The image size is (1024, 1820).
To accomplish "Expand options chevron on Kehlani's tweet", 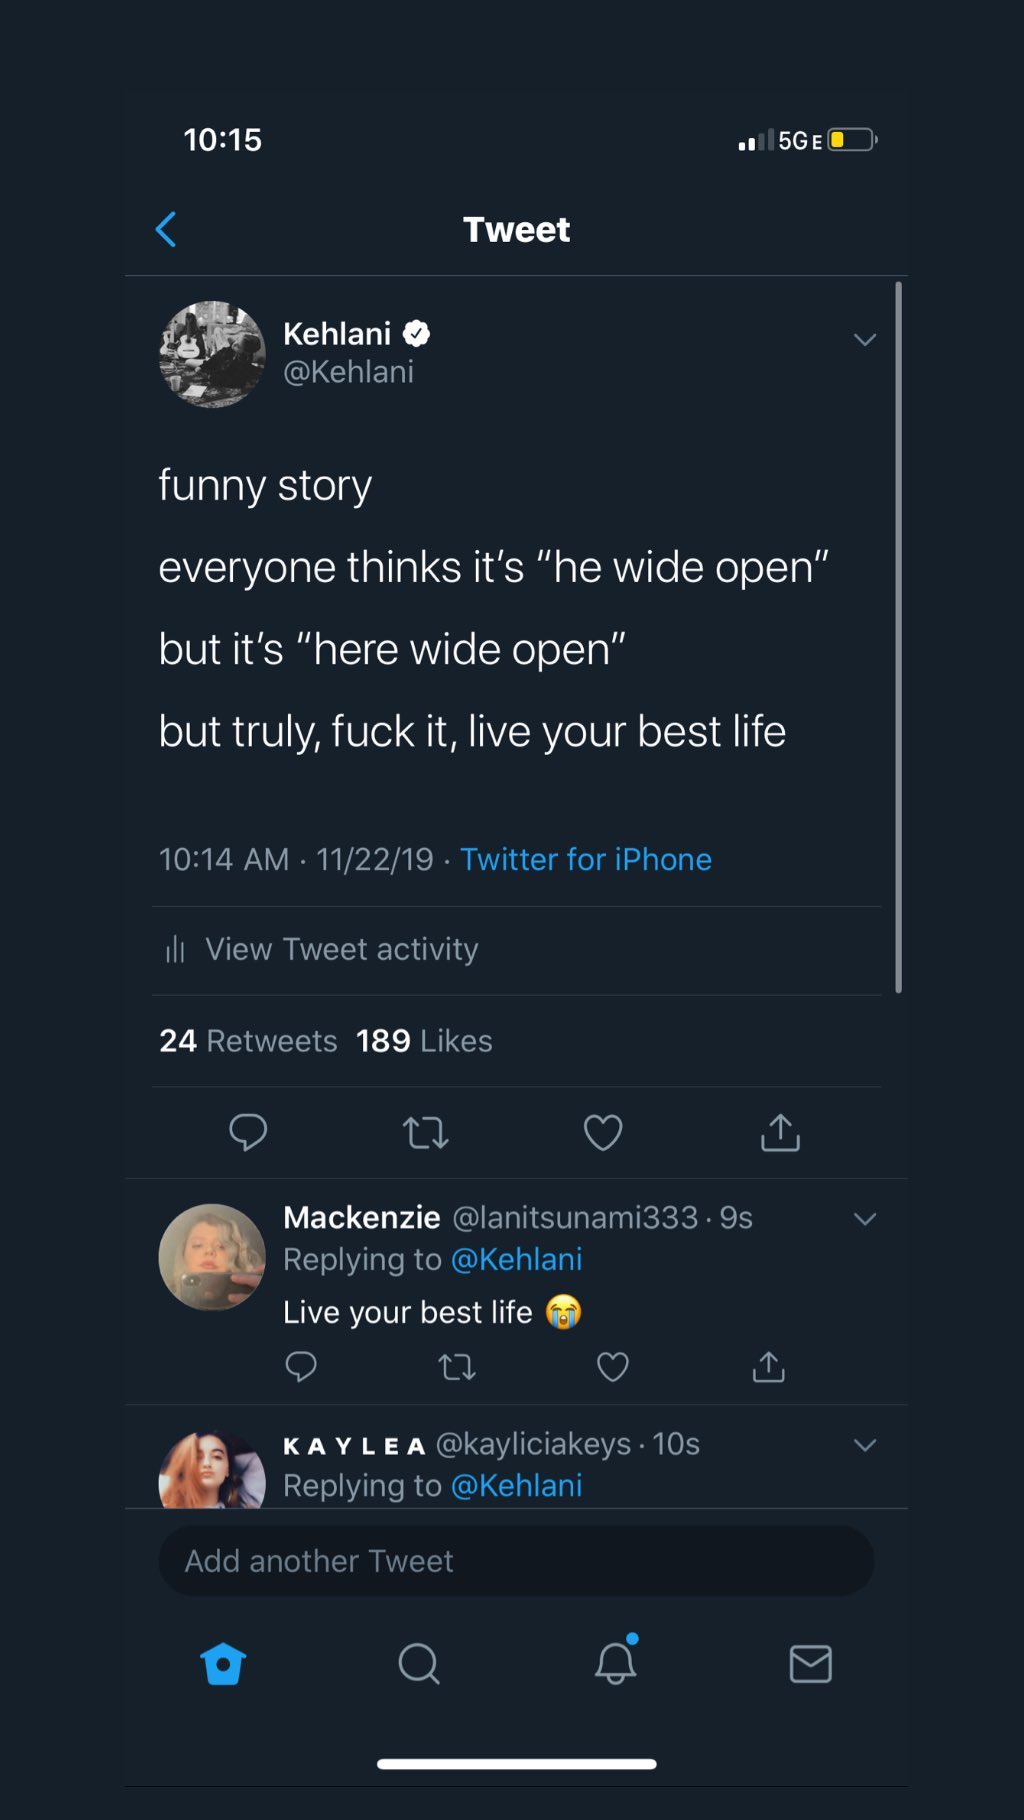I will [x=865, y=340].
